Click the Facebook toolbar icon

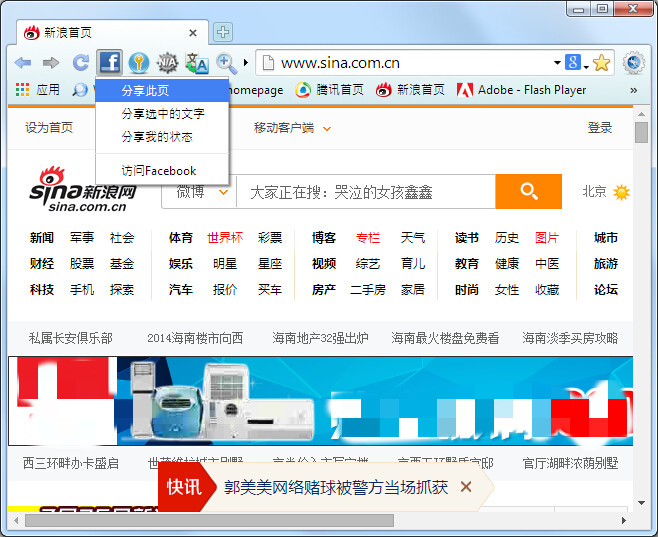110,63
